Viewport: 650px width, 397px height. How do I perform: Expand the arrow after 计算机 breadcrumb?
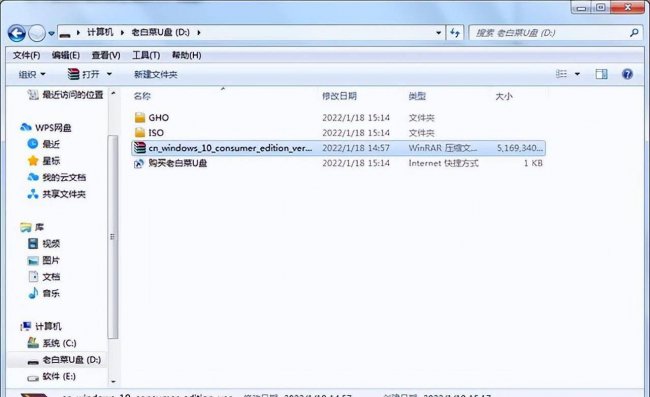pos(122,32)
